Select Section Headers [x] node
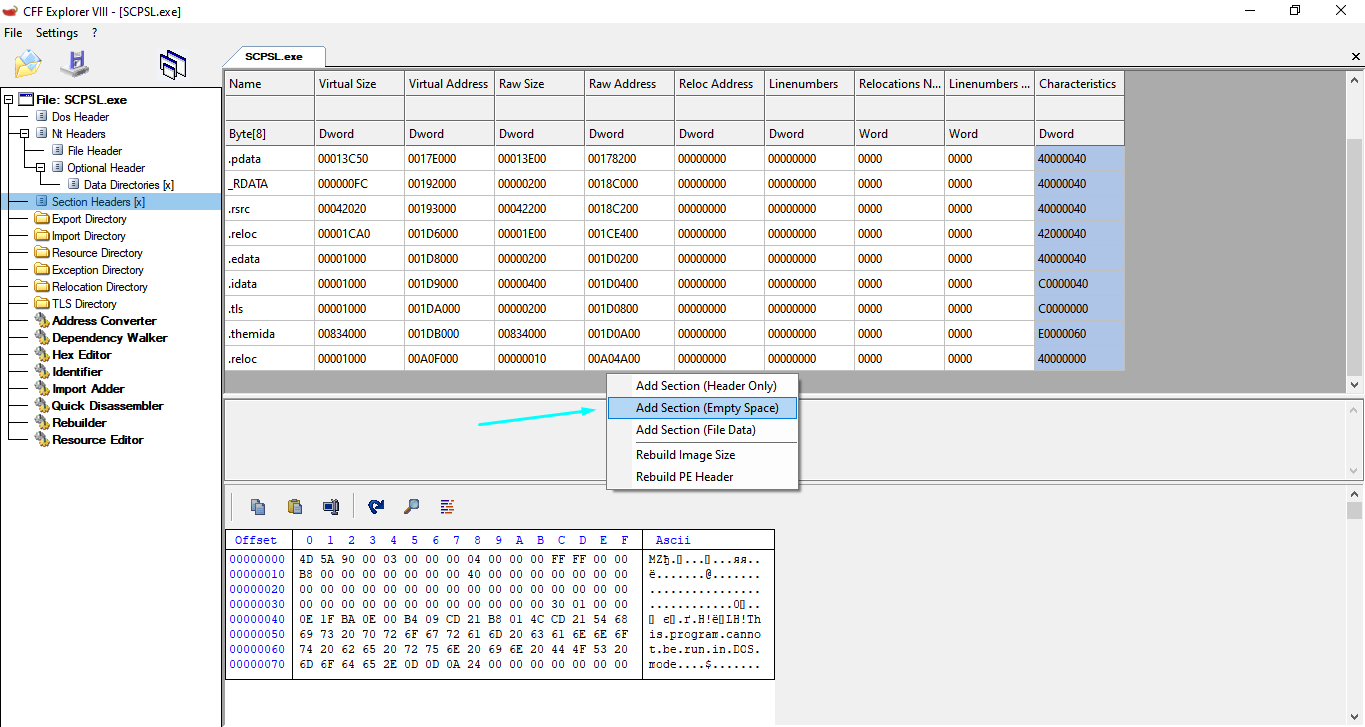Viewport: 1365px width, 727px height. click(98, 202)
